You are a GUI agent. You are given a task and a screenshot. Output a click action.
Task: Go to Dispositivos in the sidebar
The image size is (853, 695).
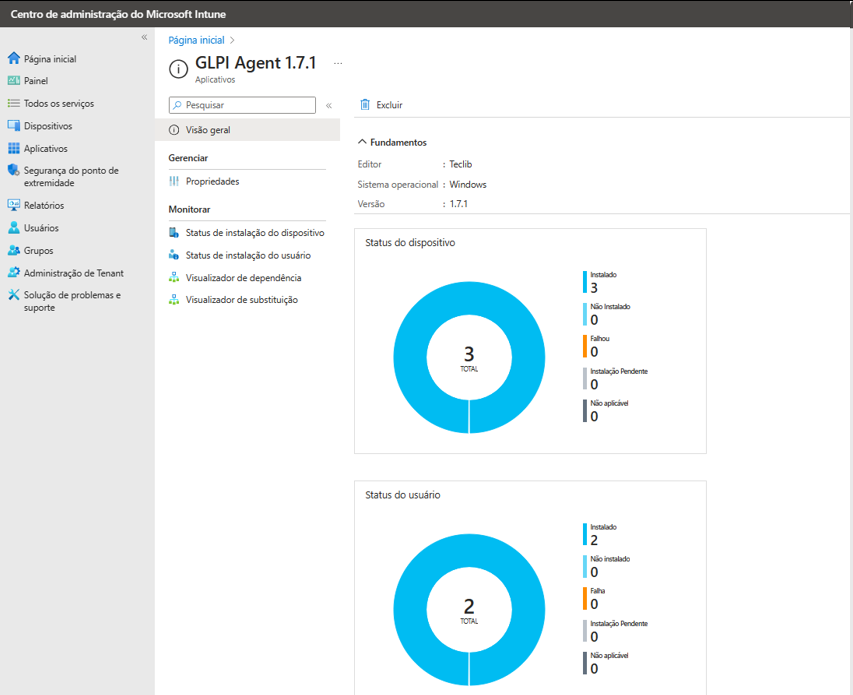click(48, 126)
